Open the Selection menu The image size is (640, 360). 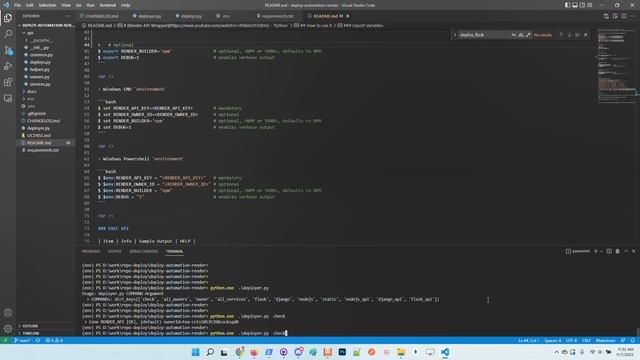47,5
